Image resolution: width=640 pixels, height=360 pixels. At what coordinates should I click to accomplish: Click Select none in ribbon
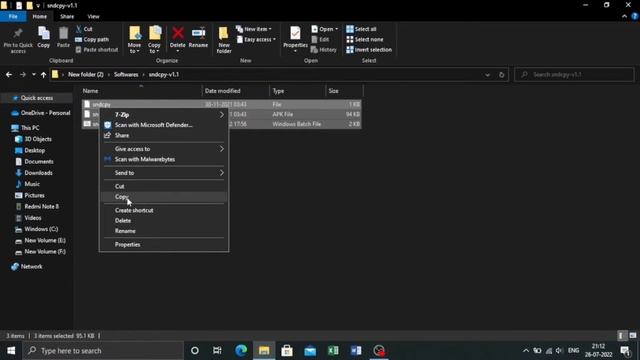coord(364,40)
